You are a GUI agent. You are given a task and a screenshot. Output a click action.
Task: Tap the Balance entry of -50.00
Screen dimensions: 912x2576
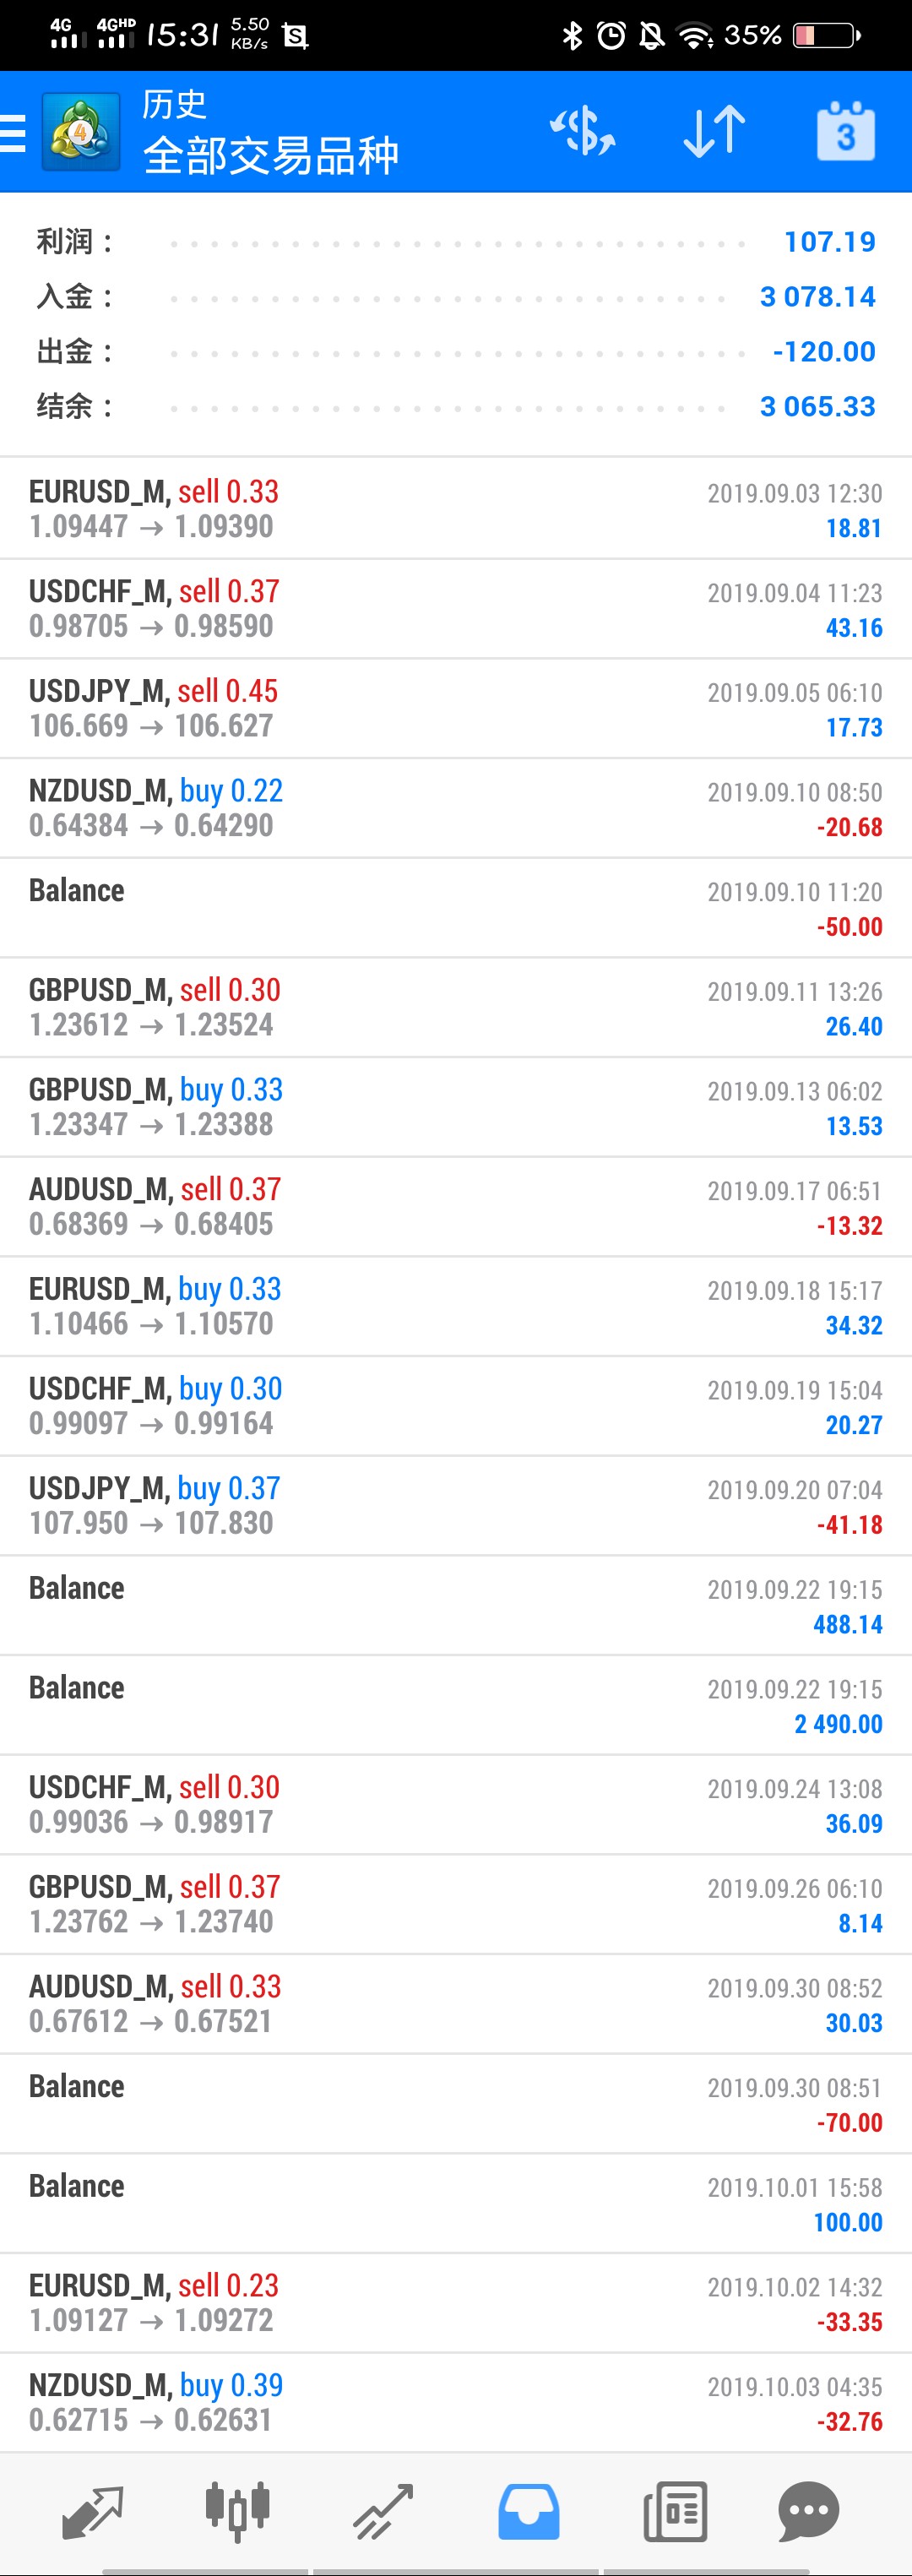click(x=456, y=908)
